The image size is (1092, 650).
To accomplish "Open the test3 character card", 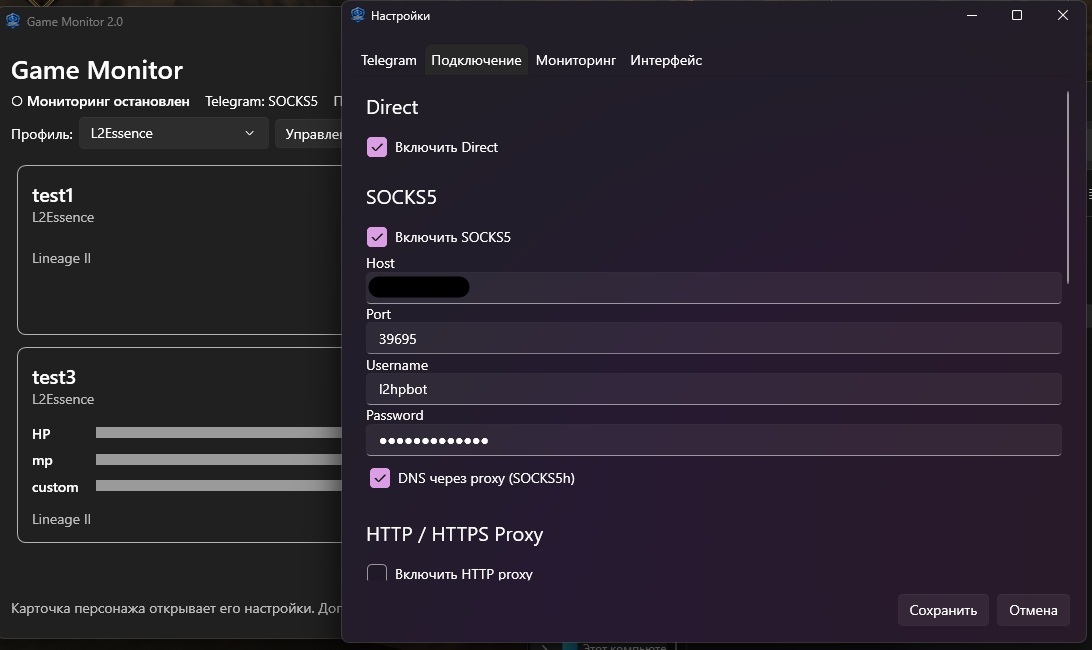I will point(180,444).
